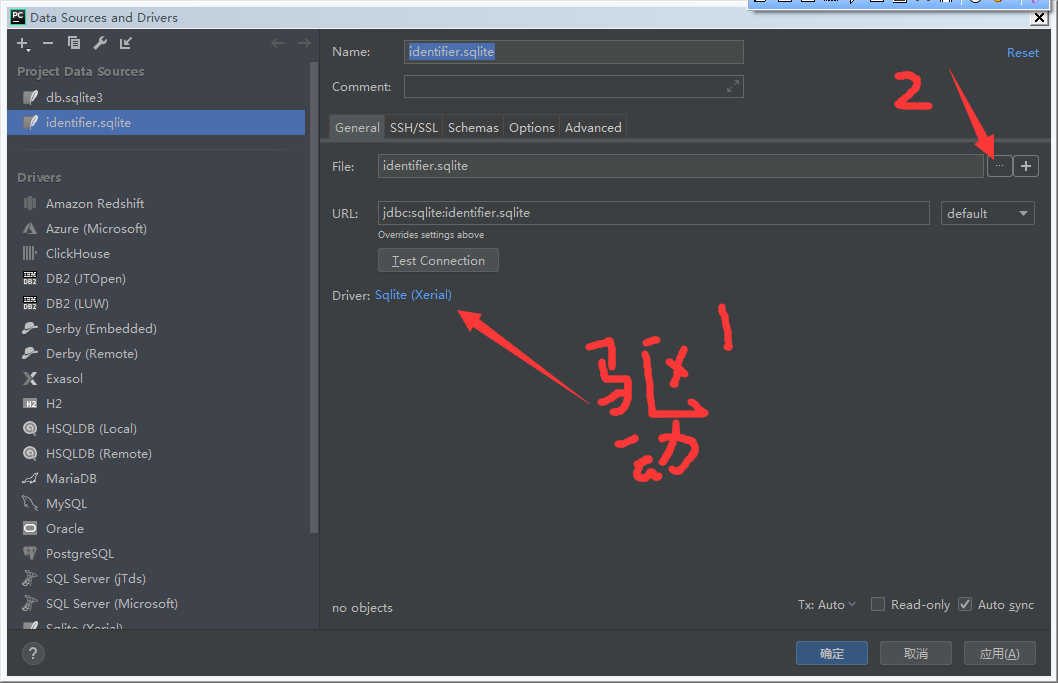Click the Test Connection button
Screen dimensions: 1058x683
click(438, 261)
